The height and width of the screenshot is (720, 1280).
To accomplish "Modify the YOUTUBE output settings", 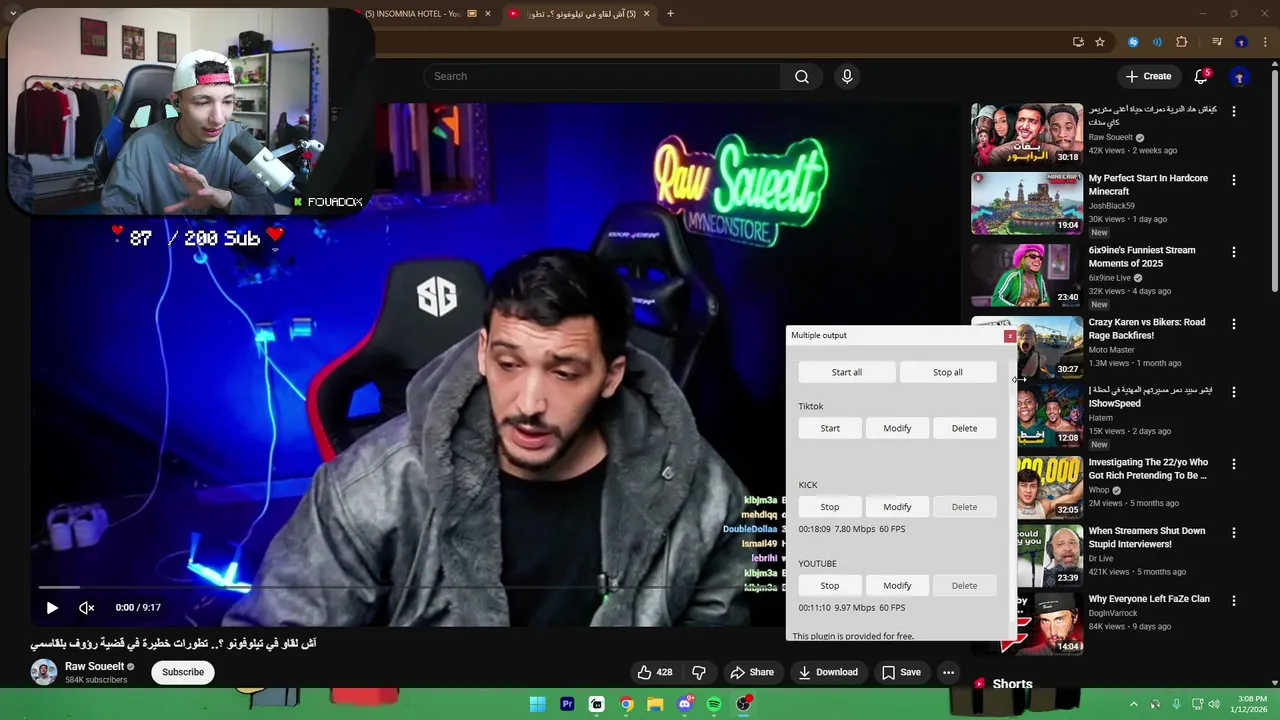I will coord(897,586).
